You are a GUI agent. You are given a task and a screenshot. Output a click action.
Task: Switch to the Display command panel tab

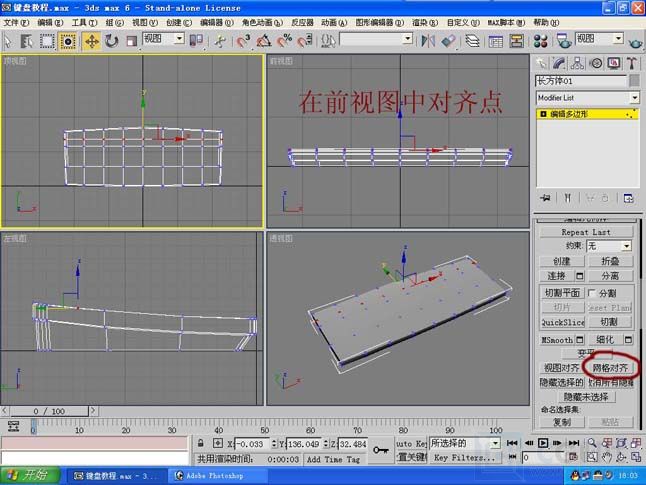pos(614,63)
